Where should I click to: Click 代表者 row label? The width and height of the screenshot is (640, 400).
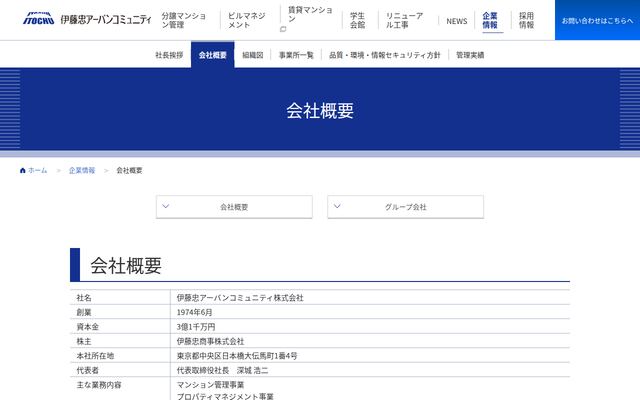point(87,371)
